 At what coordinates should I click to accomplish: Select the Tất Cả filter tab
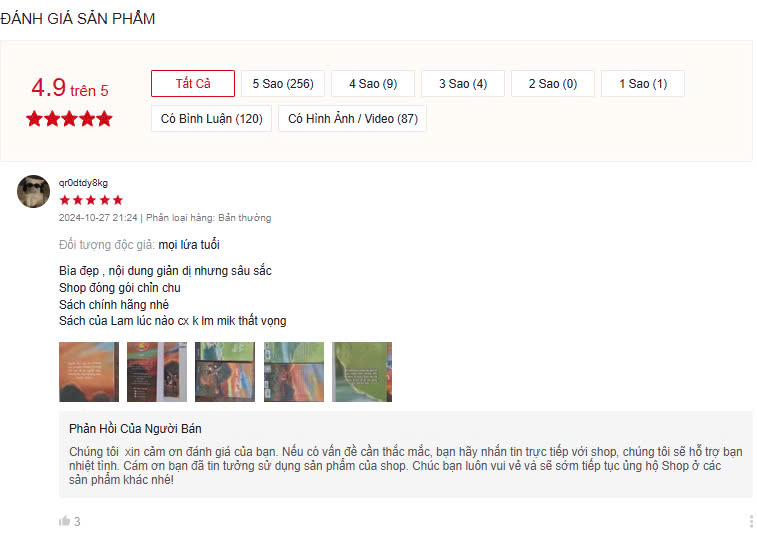(x=193, y=84)
